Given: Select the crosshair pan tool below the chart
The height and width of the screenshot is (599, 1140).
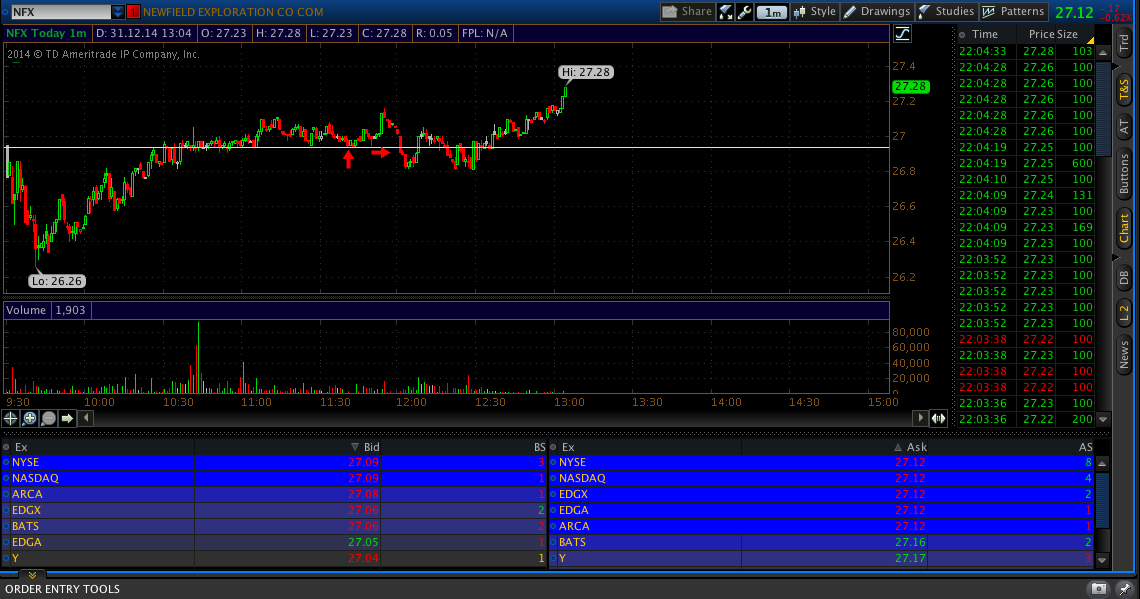Looking at the screenshot, I should 10,418.
